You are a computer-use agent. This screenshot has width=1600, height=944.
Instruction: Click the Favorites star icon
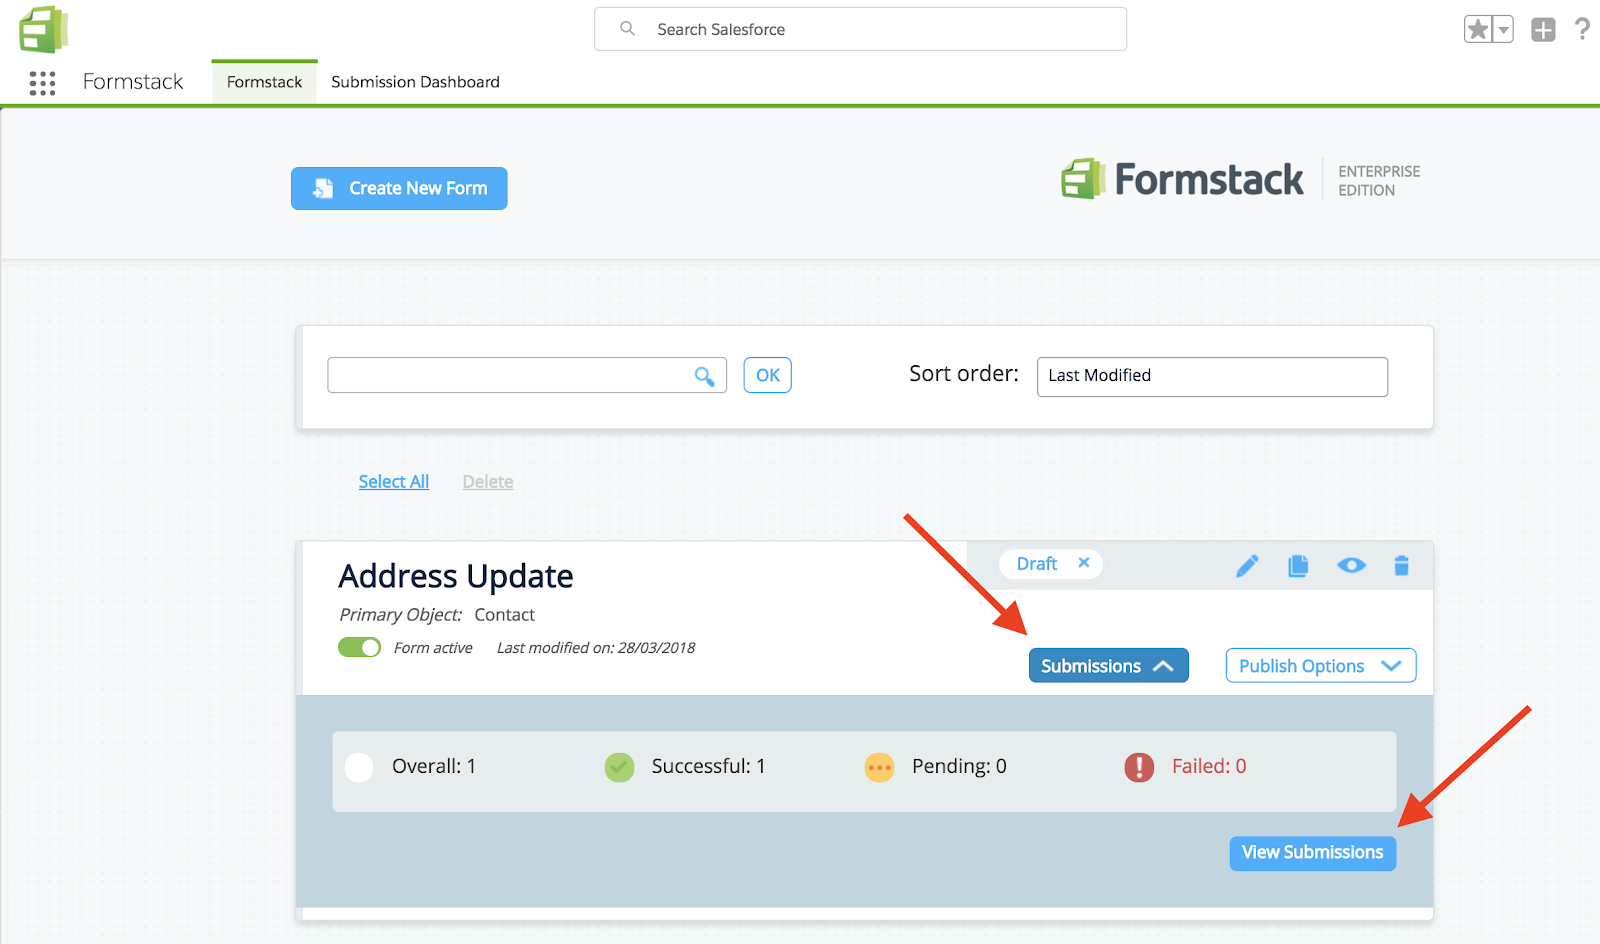(1478, 30)
